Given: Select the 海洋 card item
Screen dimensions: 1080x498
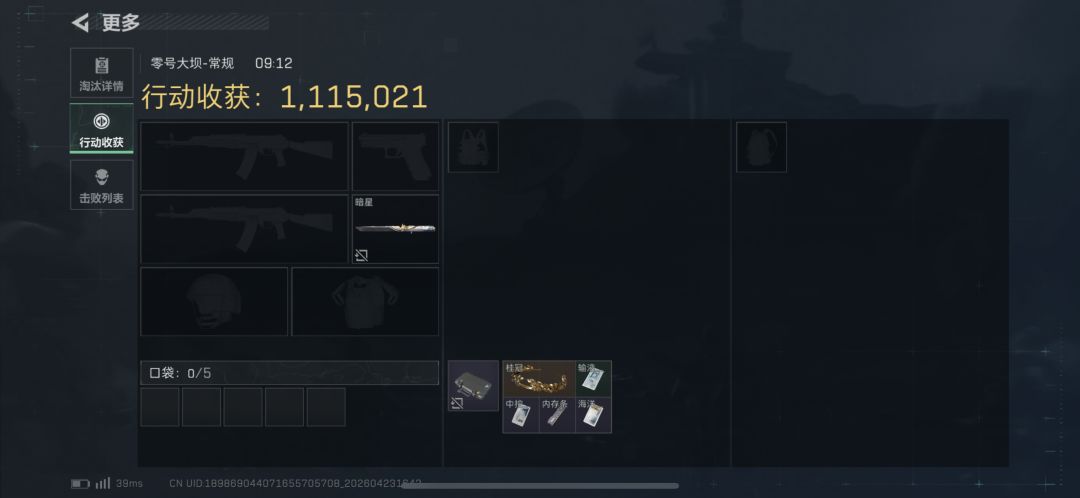Looking at the screenshot, I should coord(594,415).
